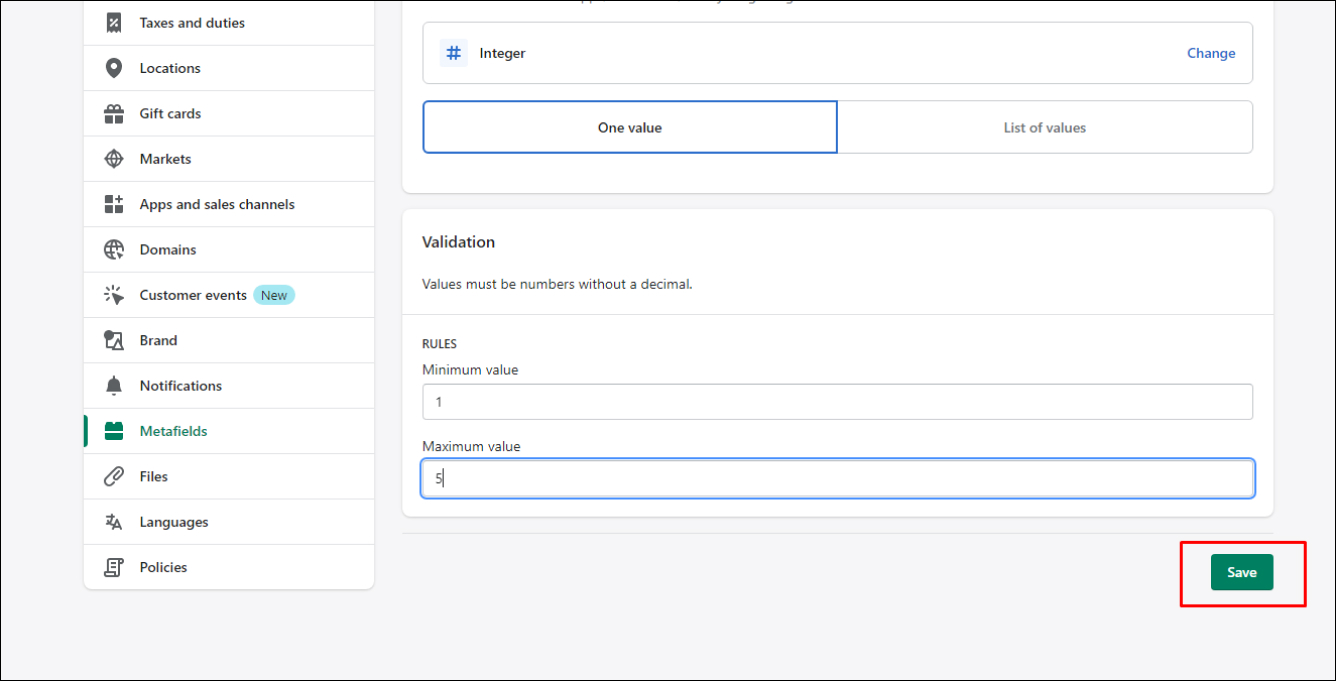The image size is (1336, 681).
Task: Open Brand settings
Action: [229, 340]
